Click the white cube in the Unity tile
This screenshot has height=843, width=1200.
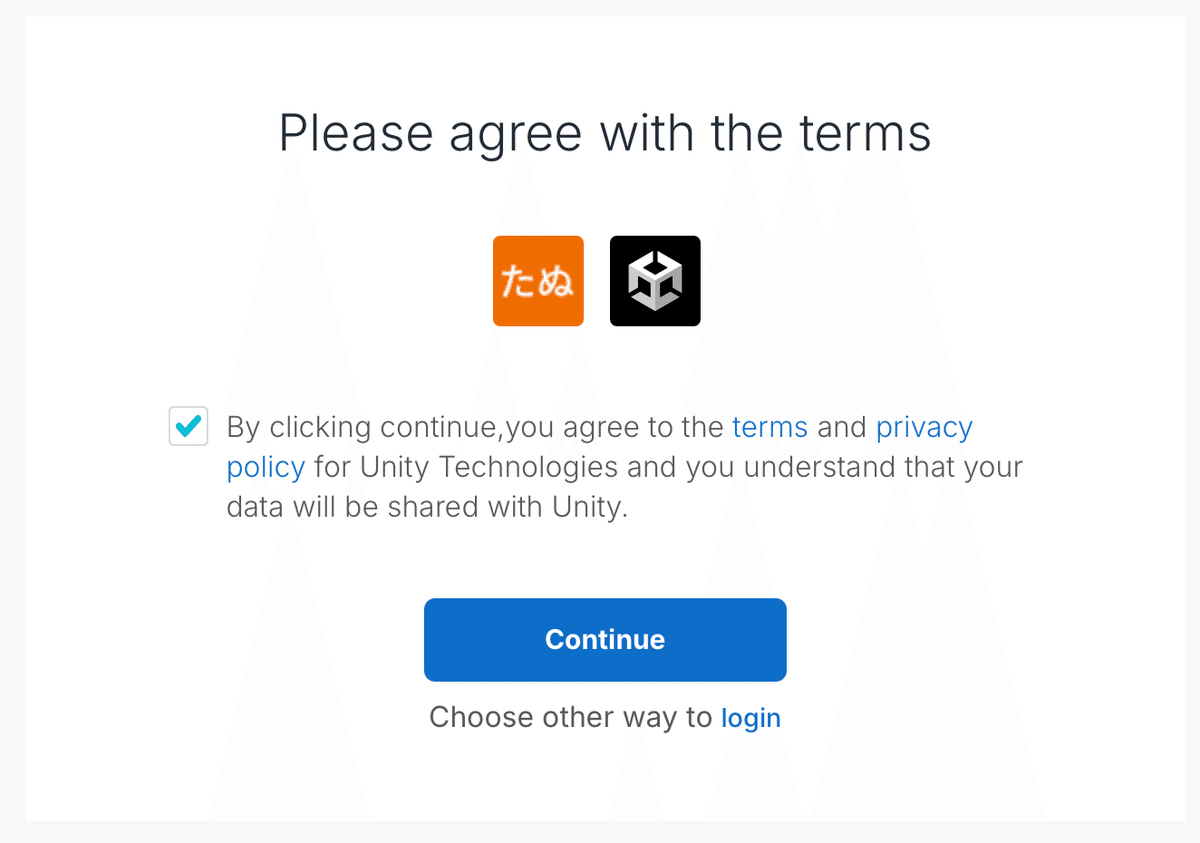655,280
